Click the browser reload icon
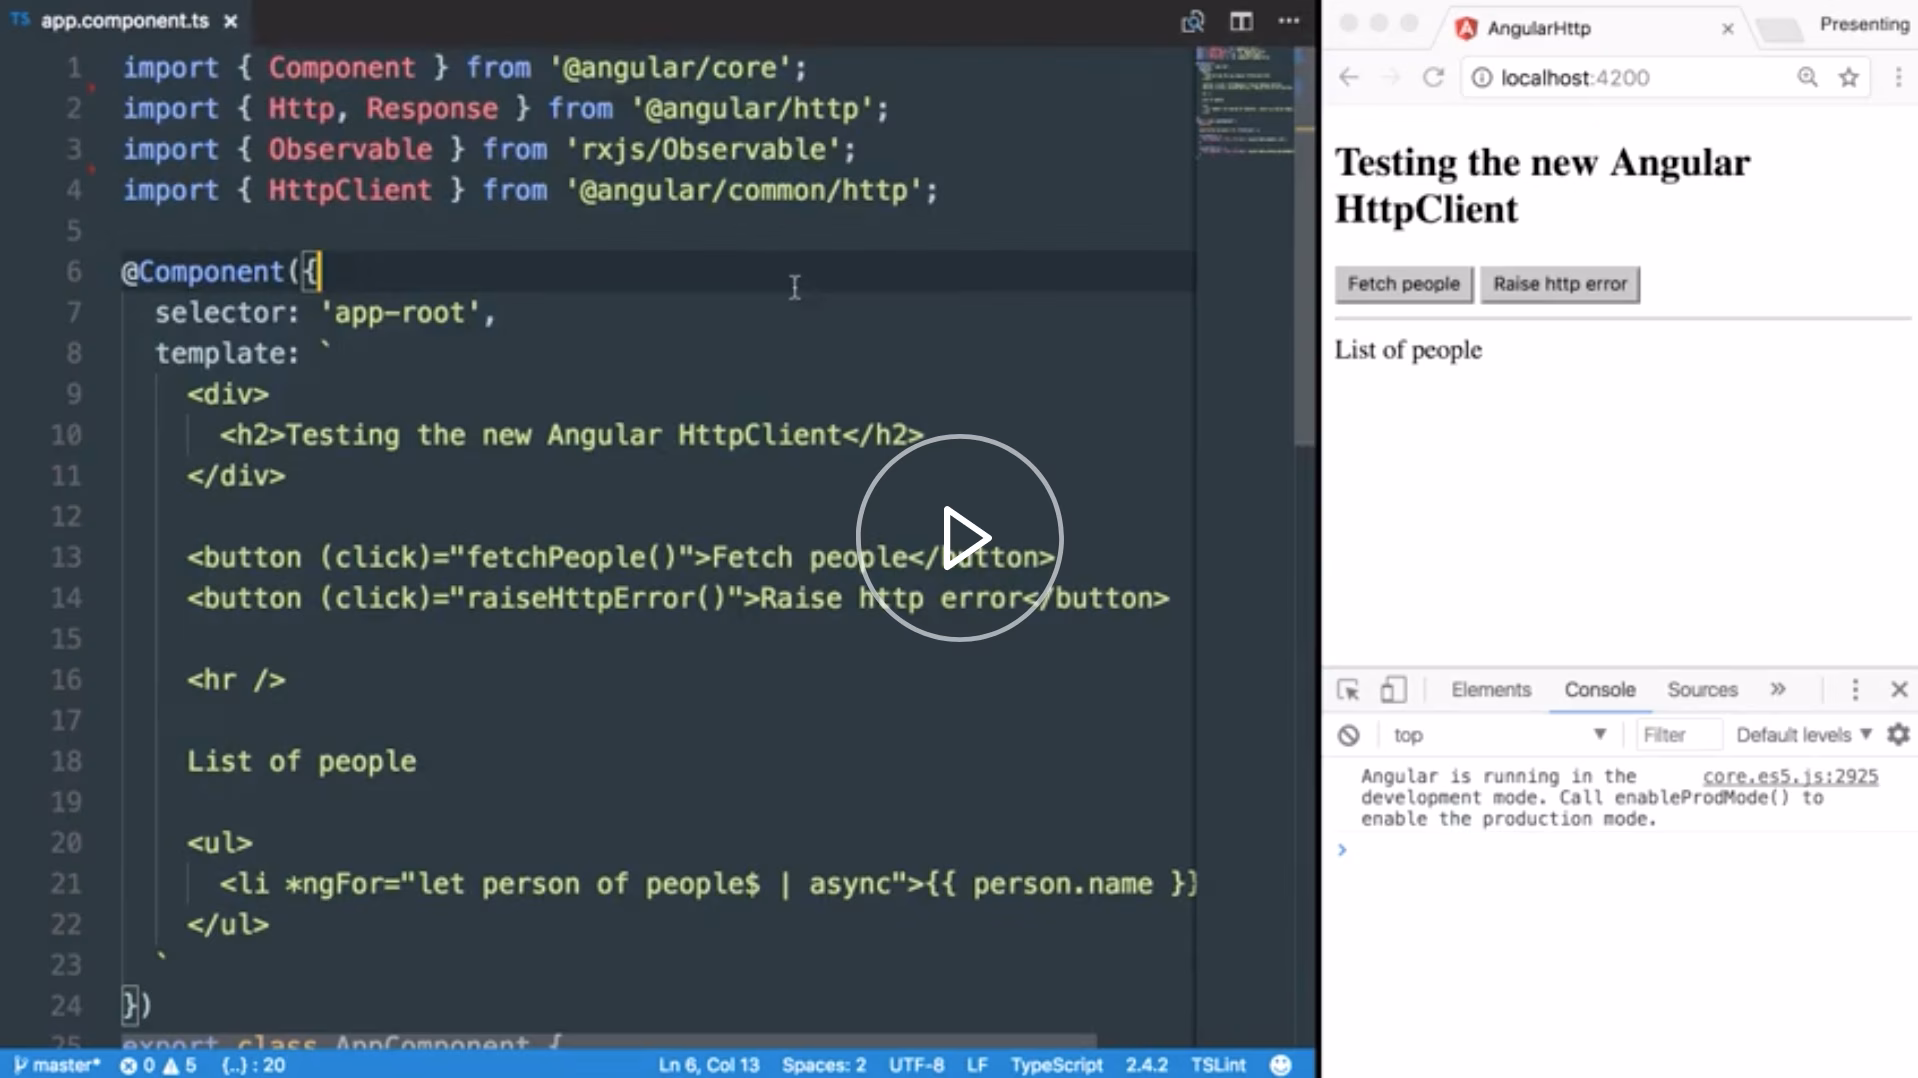Screen dimensions: 1918x1078 (1433, 78)
